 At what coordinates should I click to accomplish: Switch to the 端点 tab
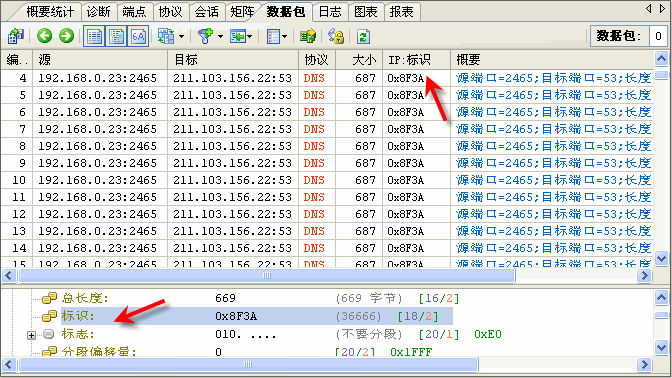pos(134,12)
